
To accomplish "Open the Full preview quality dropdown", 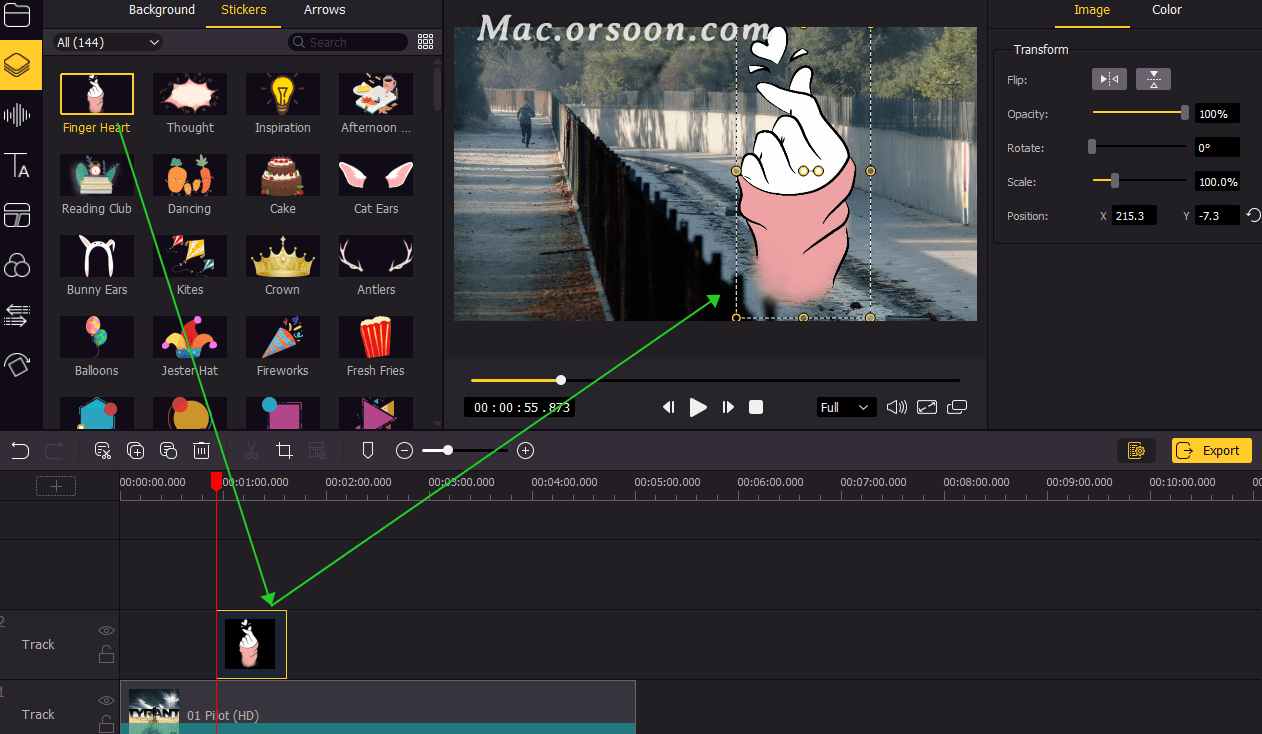I will point(845,407).
